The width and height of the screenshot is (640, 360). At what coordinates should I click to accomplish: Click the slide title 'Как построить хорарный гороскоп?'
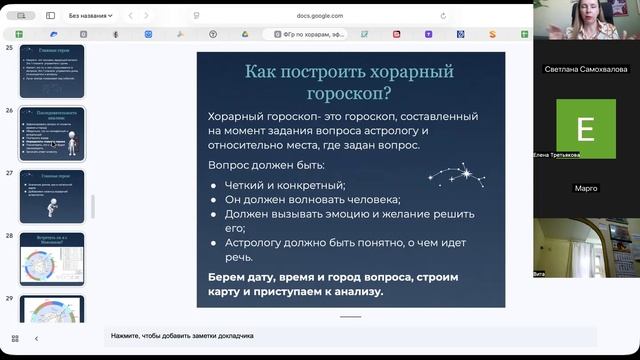pyautogui.click(x=349, y=82)
